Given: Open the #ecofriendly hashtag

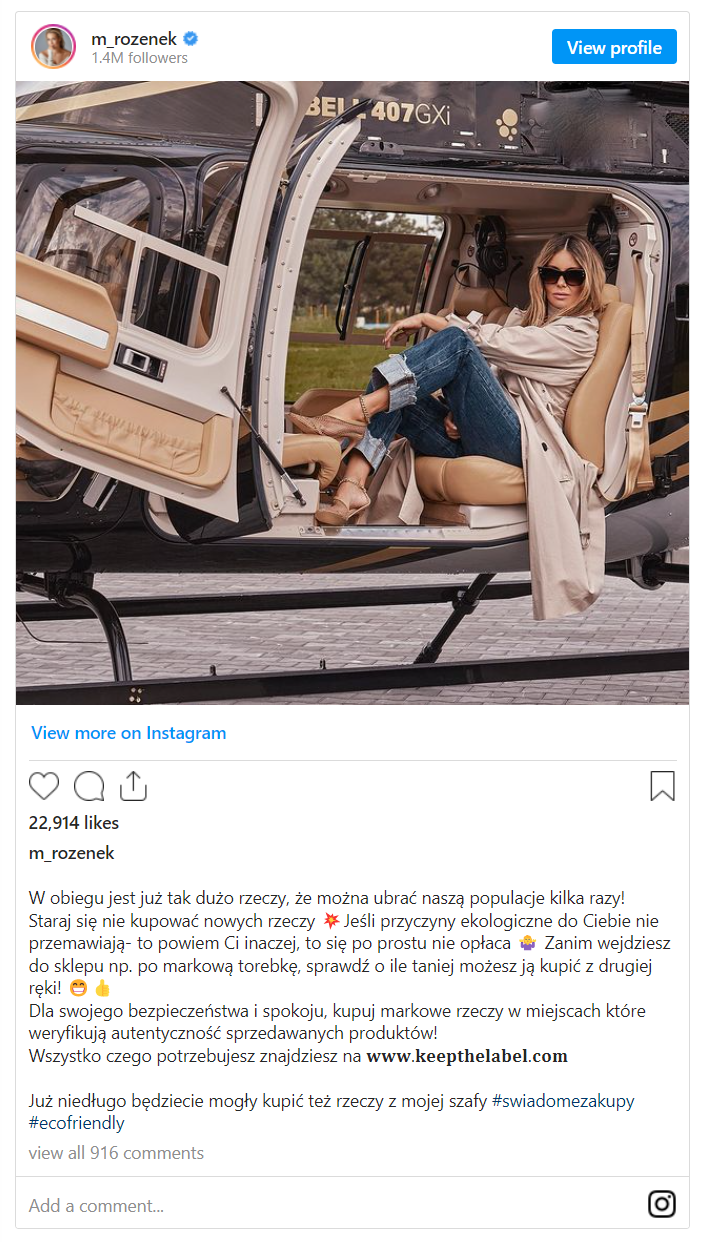Looking at the screenshot, I should coord(77,1123).
